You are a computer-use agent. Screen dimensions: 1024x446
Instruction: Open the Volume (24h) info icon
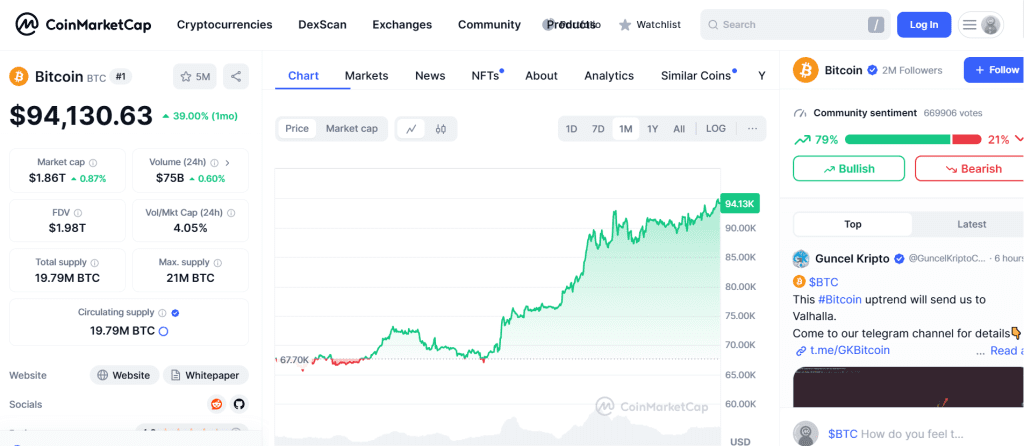(x=214, y=163)
